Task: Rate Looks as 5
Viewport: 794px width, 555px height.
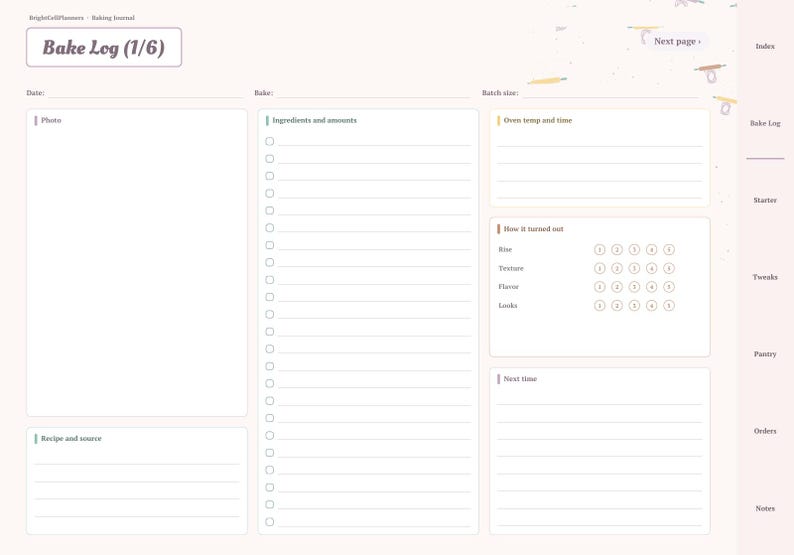Action: pos(669,305)
